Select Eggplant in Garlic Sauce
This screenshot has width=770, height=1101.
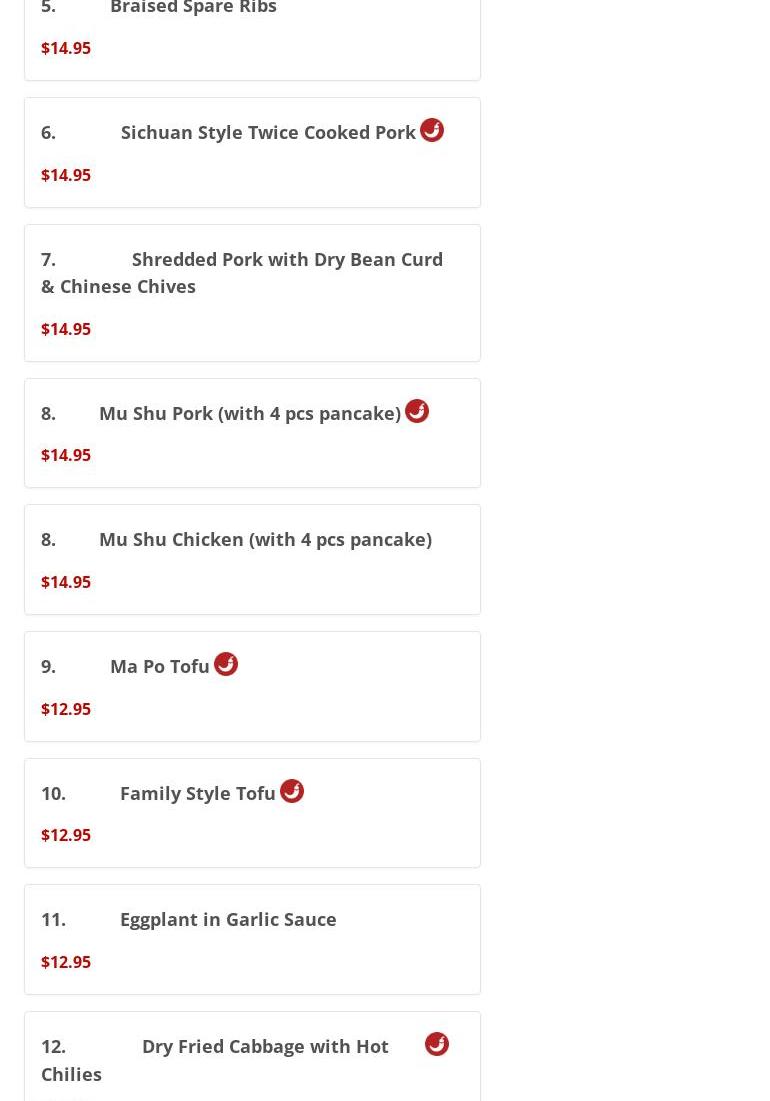(x=253, y=940)
